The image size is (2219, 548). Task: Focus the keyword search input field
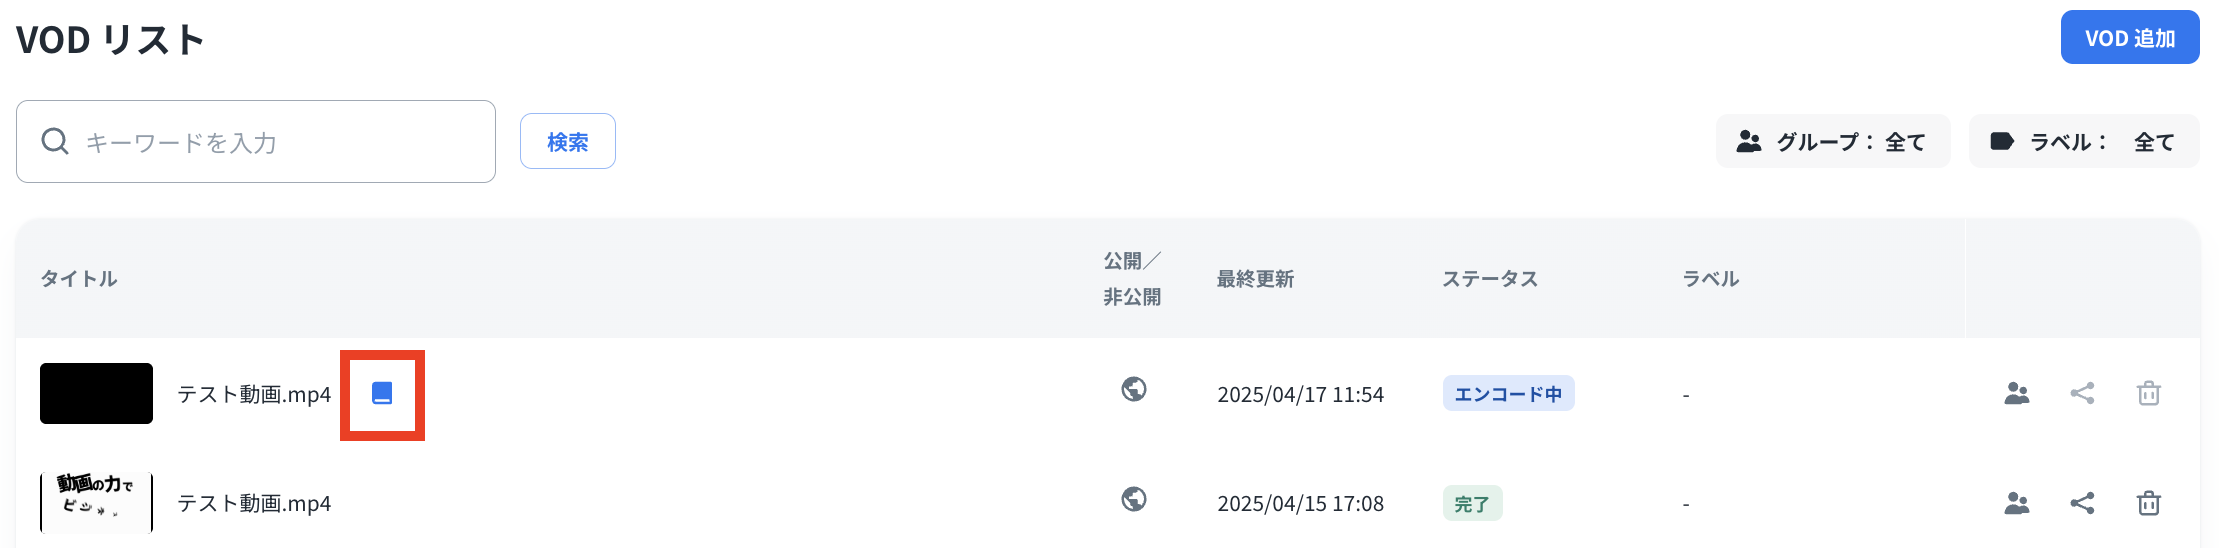tap(280, 142)
